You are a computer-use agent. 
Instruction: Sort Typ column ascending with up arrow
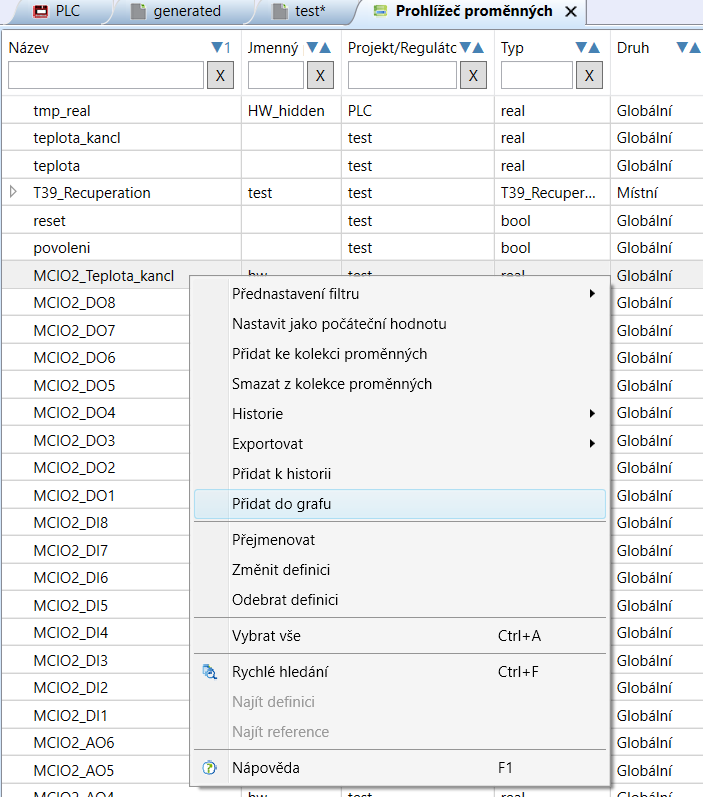click(594, 48)
